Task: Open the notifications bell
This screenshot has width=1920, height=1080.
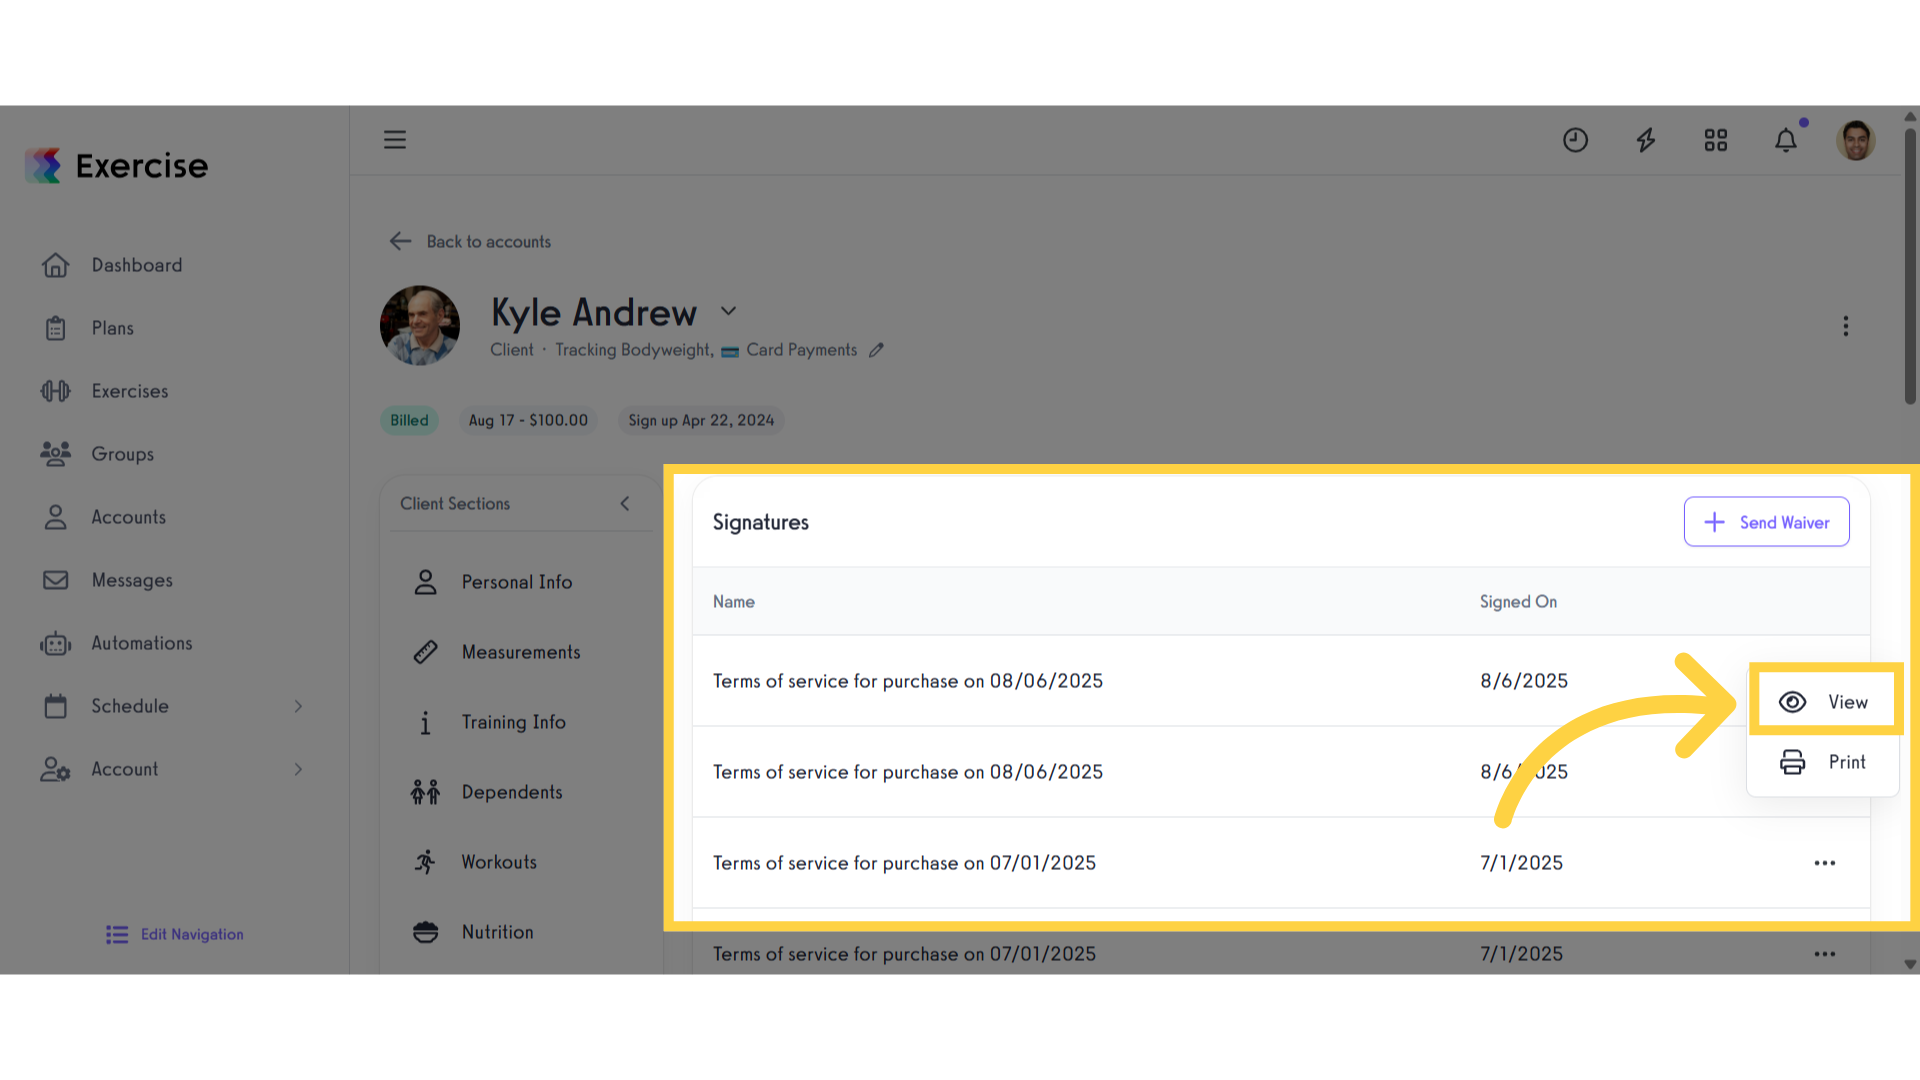Action: click(x=1786, y=140)
